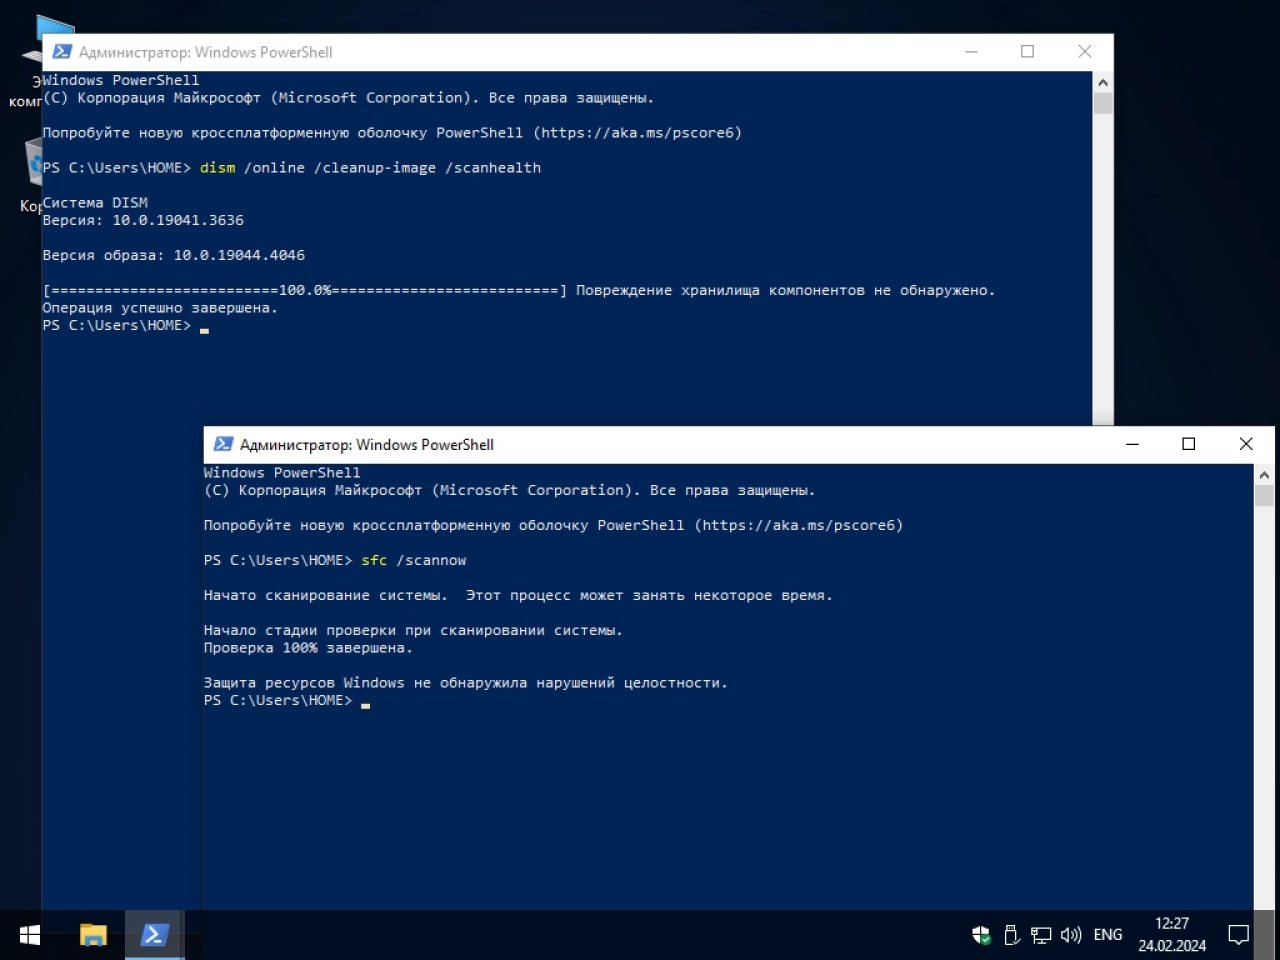The image size is (1280, 960).
Task: Close the back PowerShell window
Action: 1084,52
